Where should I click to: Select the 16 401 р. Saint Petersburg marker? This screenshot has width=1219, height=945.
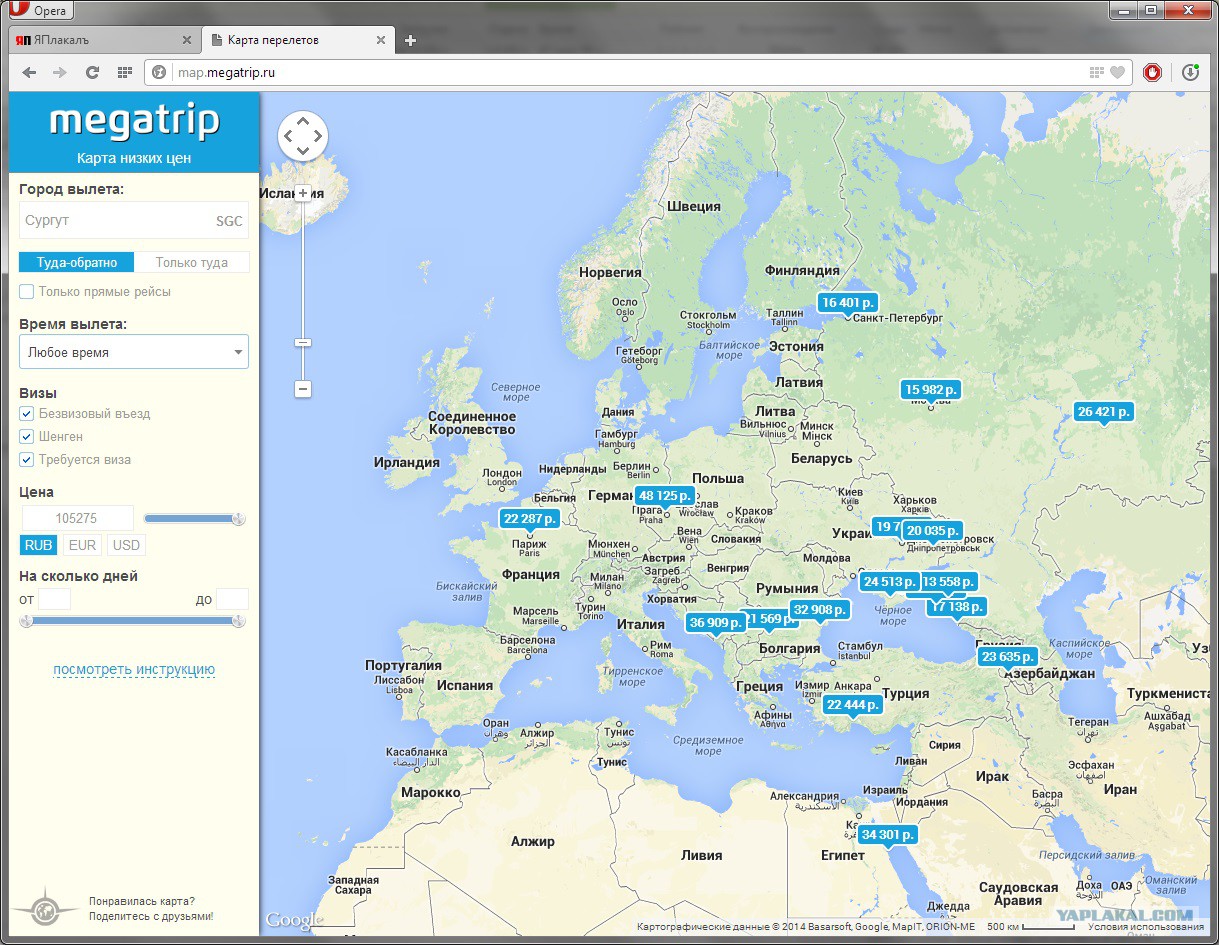pos(848,302)
